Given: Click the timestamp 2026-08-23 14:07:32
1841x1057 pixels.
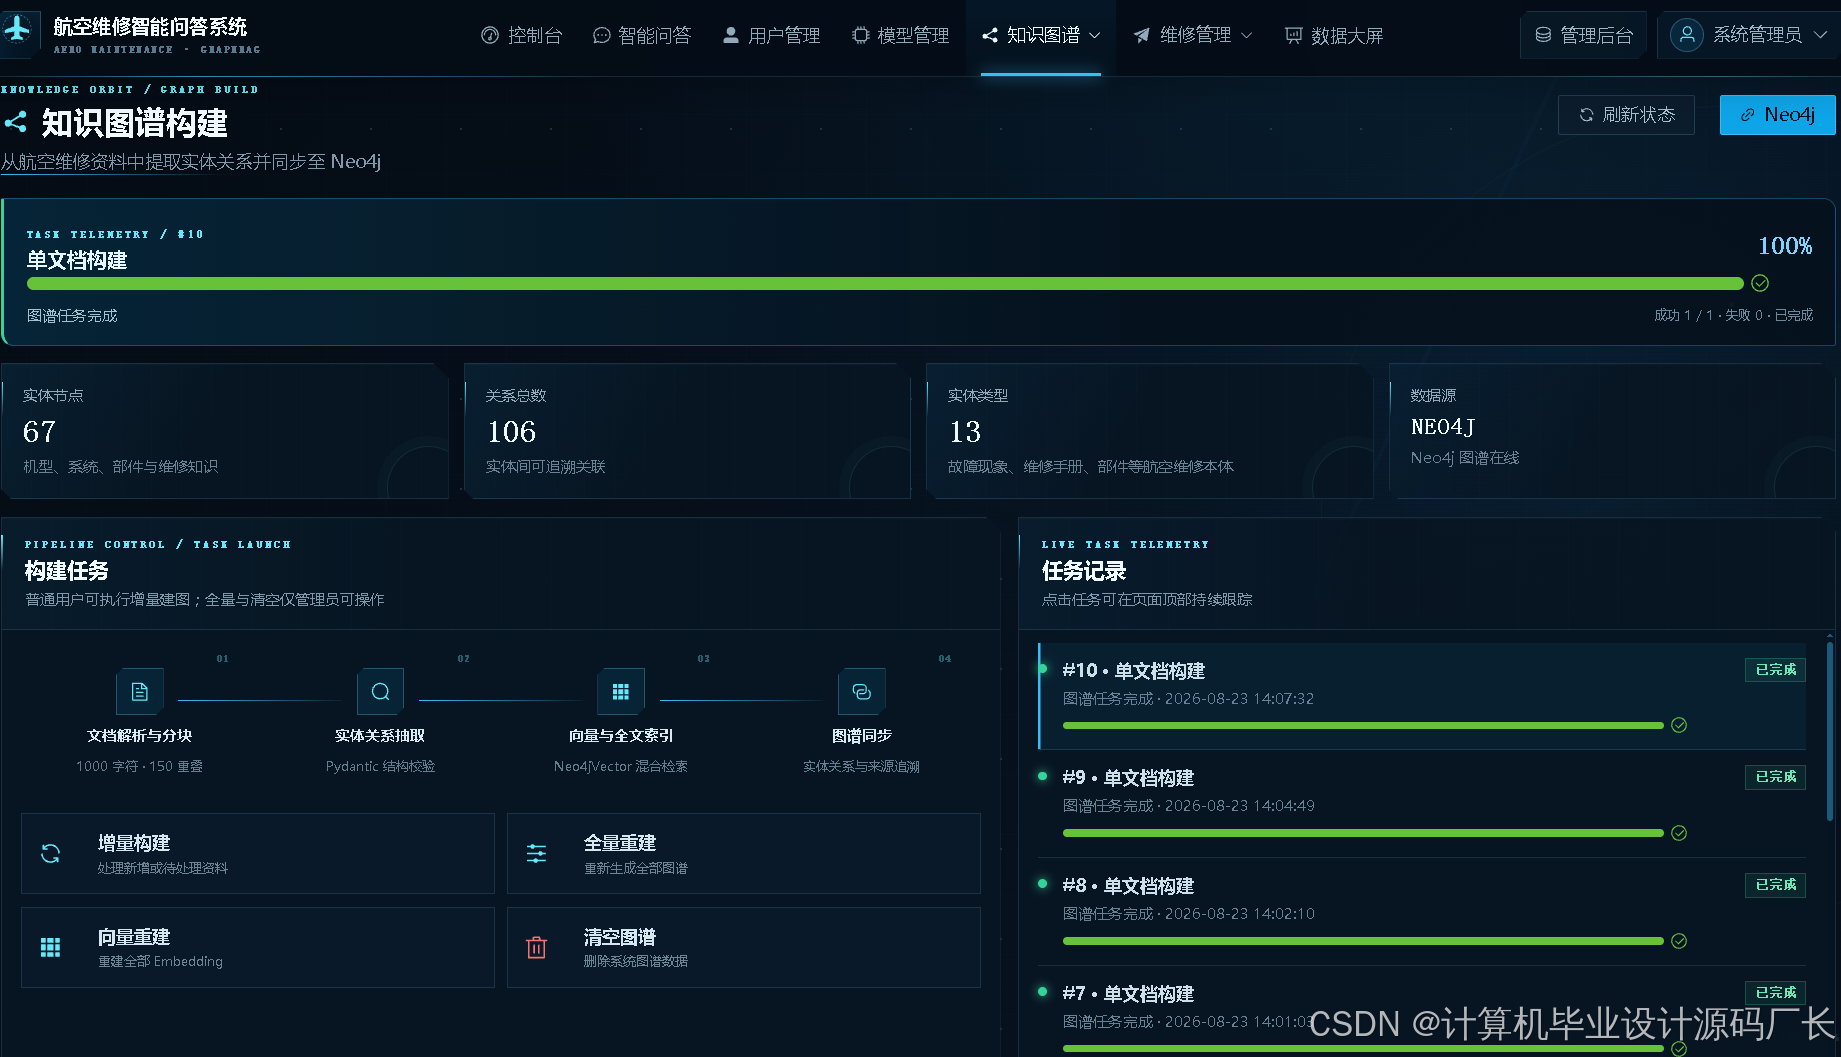Looking at the screenshot, I should point(1239,699).
